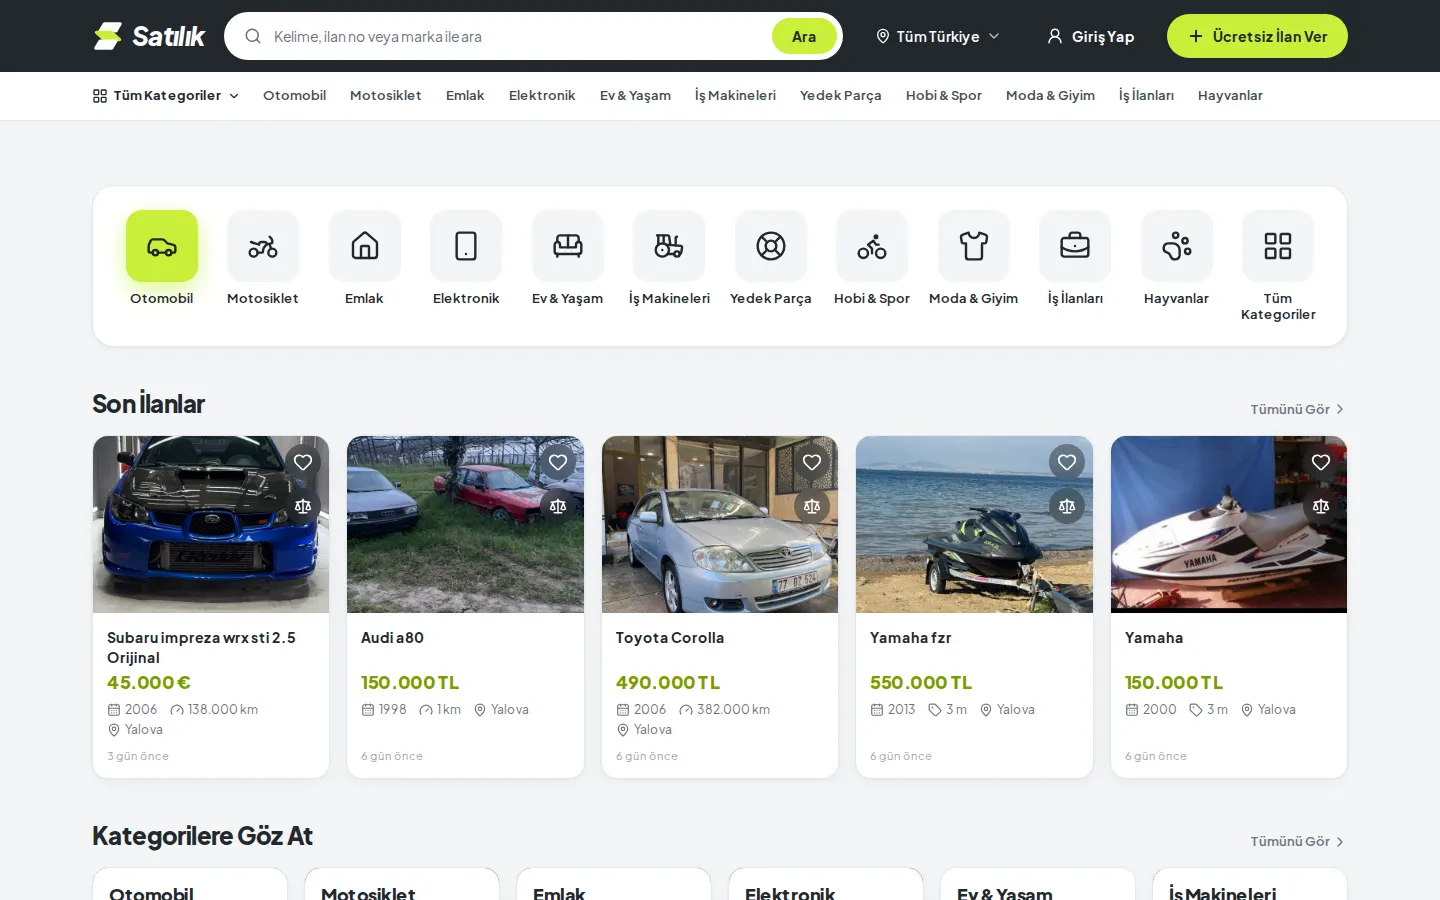Favorite the 150.000 TL Yamaha listing
The width and height of the screenshot is (1440, 900).
tap(1321, 462)
